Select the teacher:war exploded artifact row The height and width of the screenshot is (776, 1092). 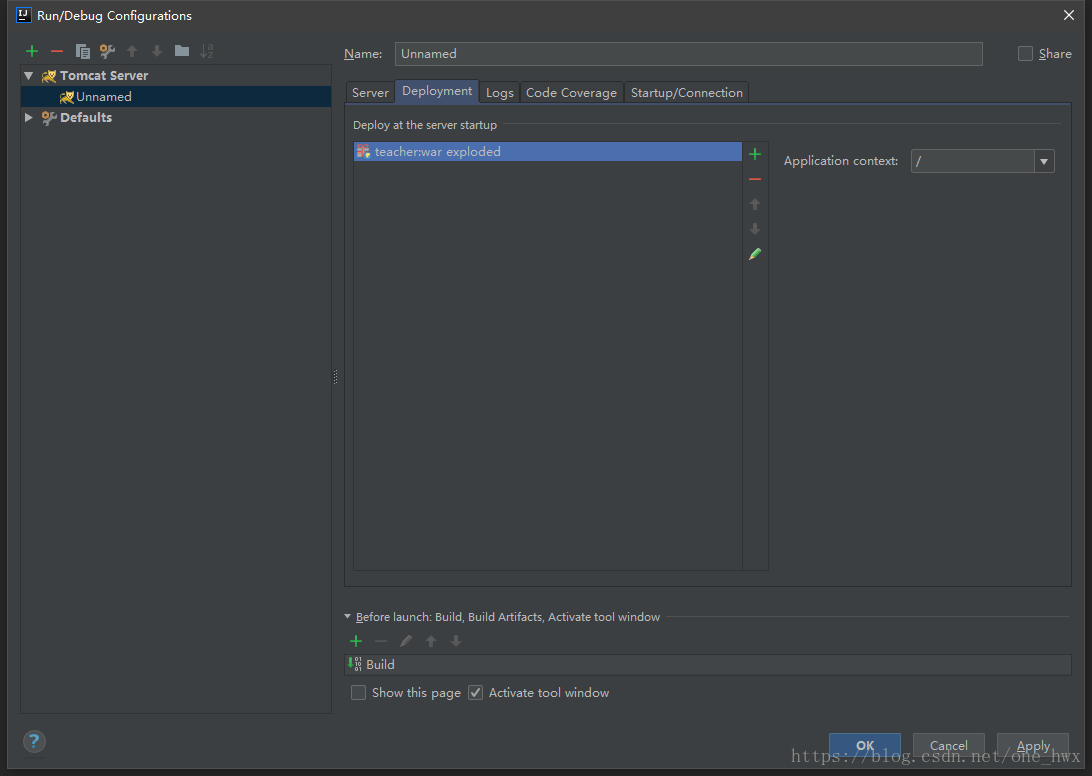pos(547,151)
